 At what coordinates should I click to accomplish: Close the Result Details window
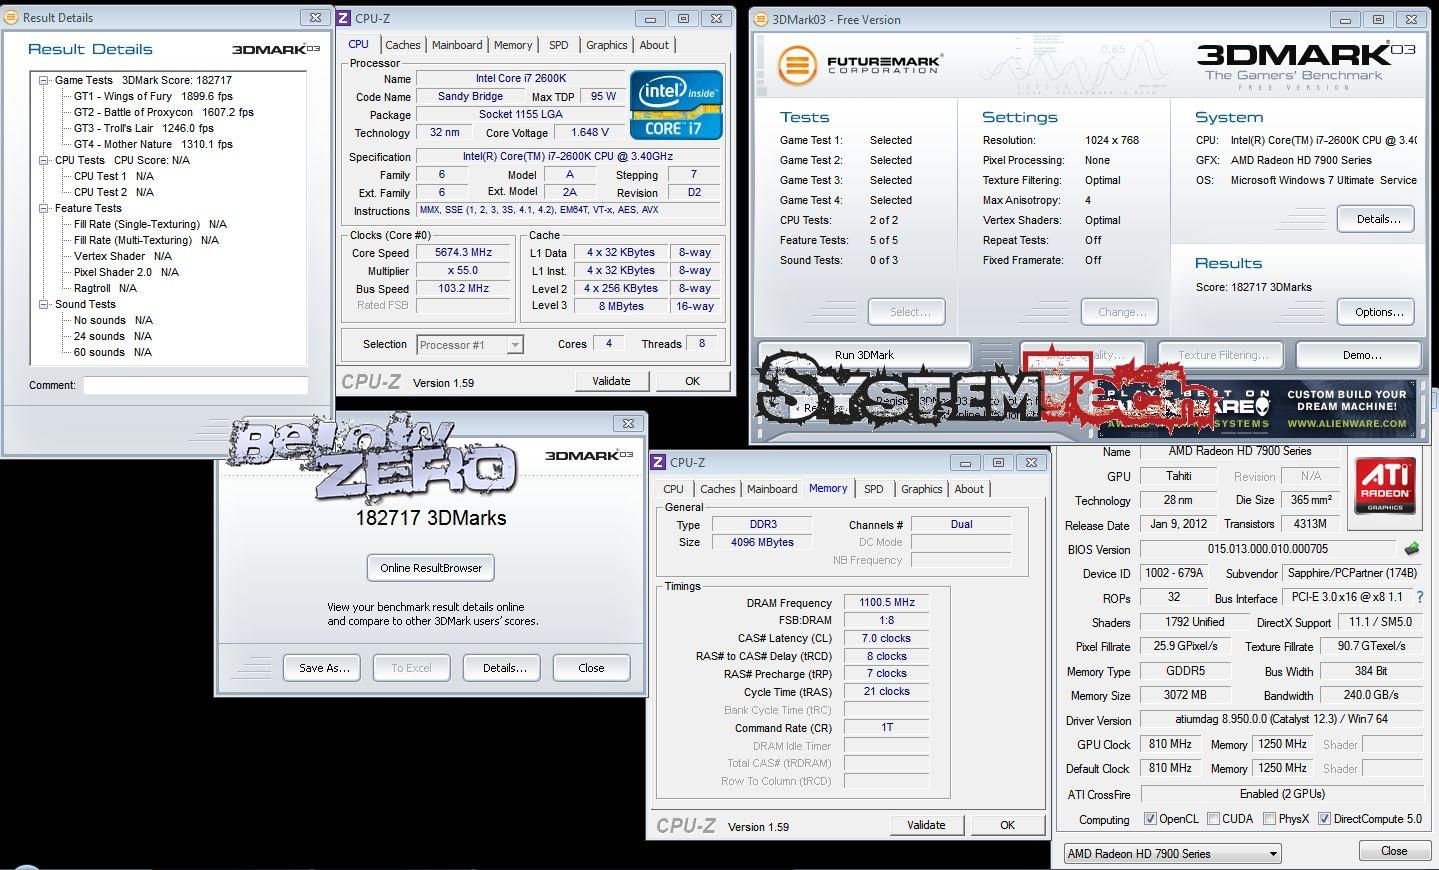[314, 17]
